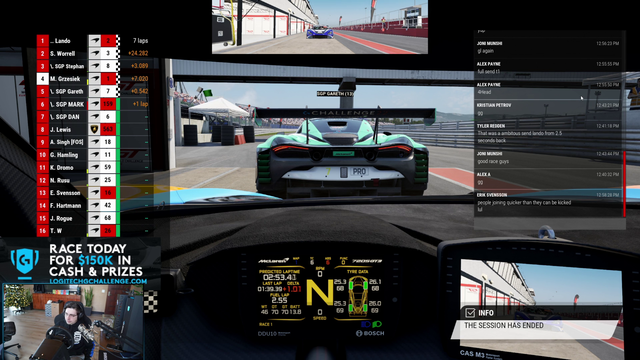Screen dimensions: 640x360
Task: Click the '7 laps' label in standings
Action: [x=140, y=41]
